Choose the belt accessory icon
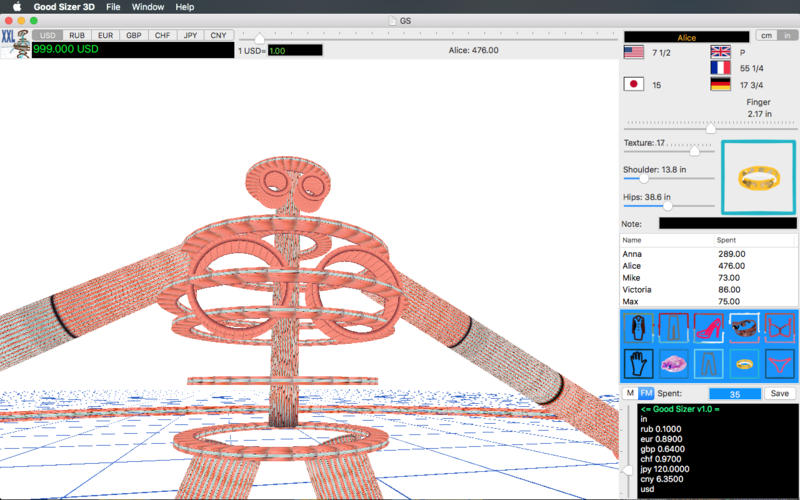 pyautogui.click(x=743, y=326)
